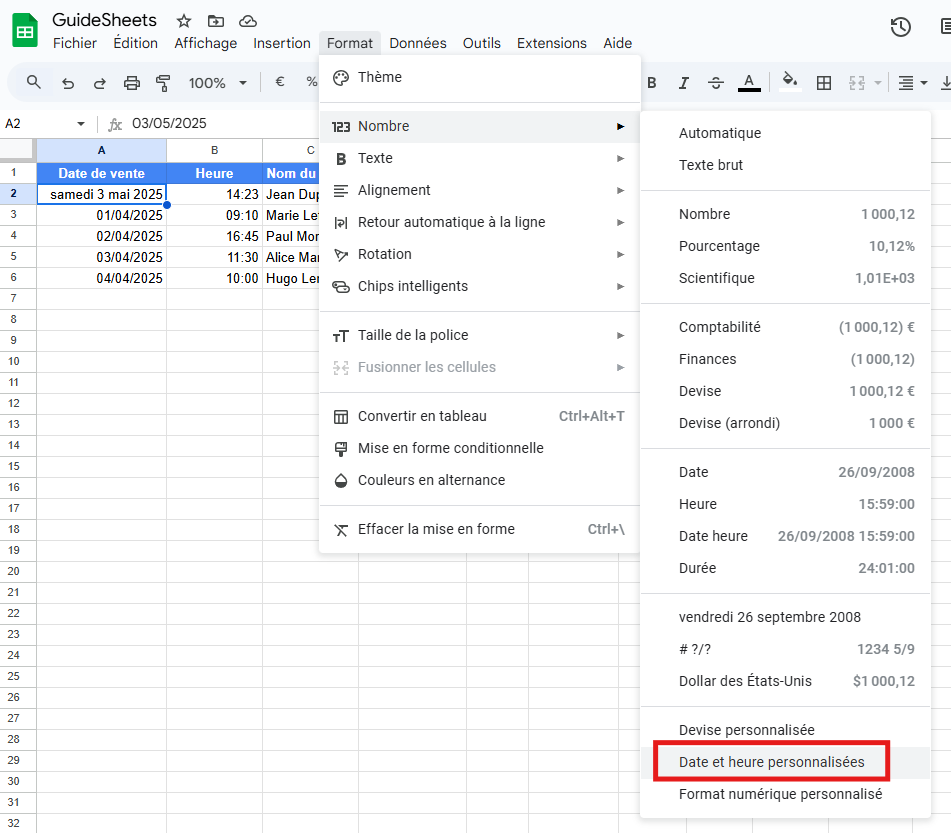Apply Comptabilité format
Viewport: 951px width, 833px height.
point(785,328)
